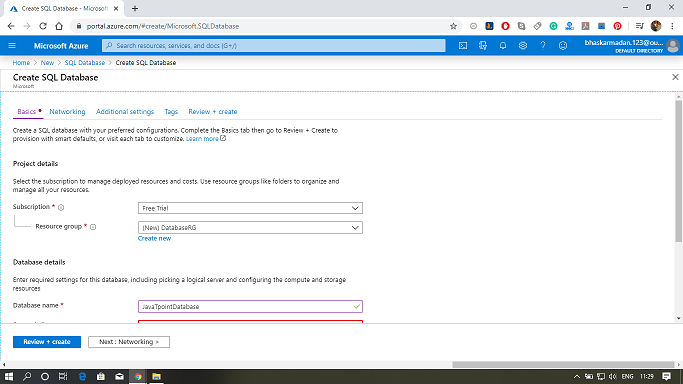Open Task View on the taskbar
The image size is (683, 384).
click(63, 377)
